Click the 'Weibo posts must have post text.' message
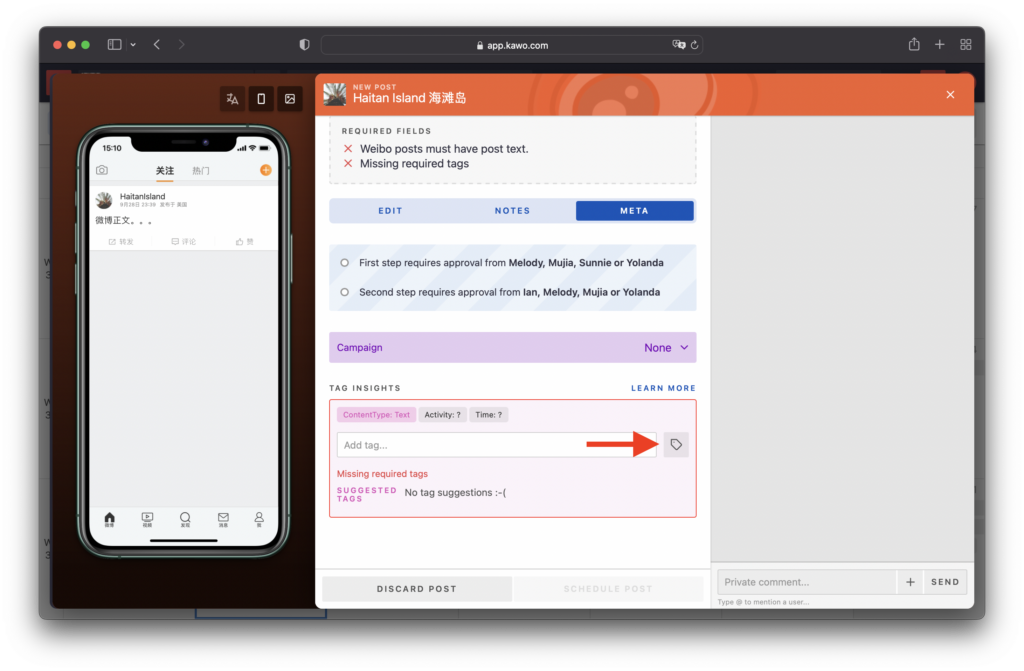The height and width of the screenshot is (671, 1024). [444, 149]
